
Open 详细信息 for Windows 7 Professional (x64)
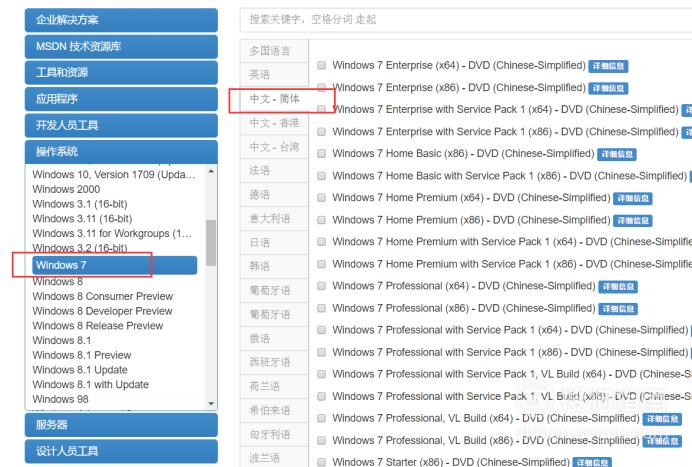pos(618,287)
